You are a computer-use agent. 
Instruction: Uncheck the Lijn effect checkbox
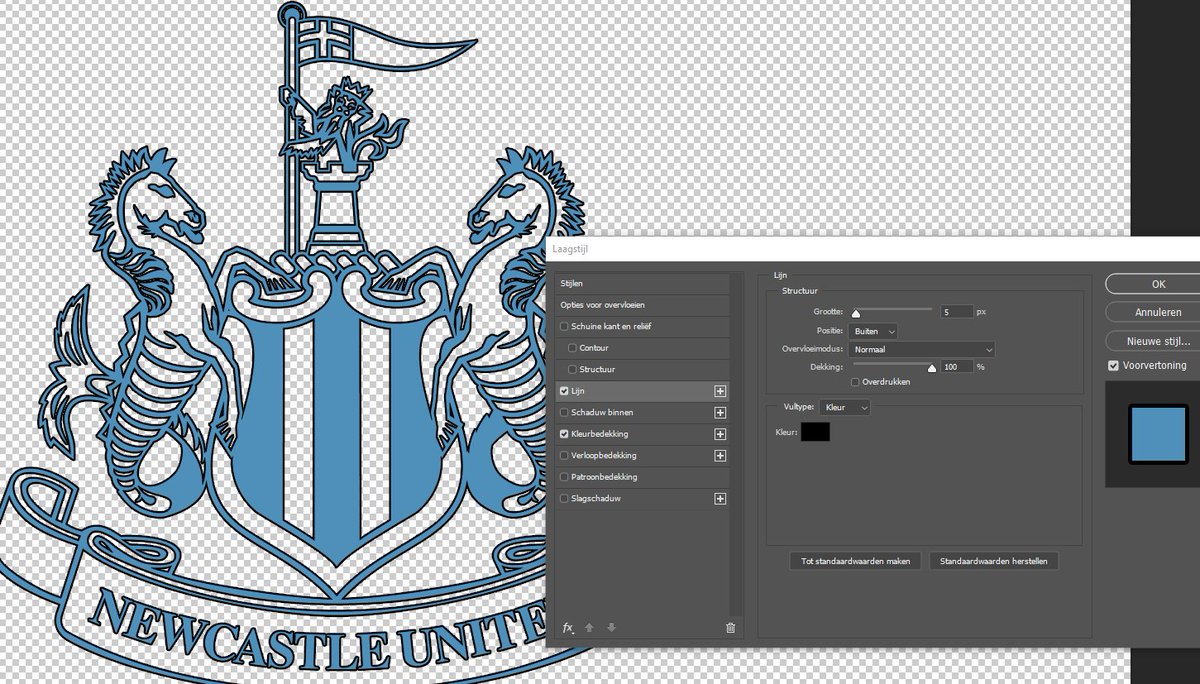point(565,391)
